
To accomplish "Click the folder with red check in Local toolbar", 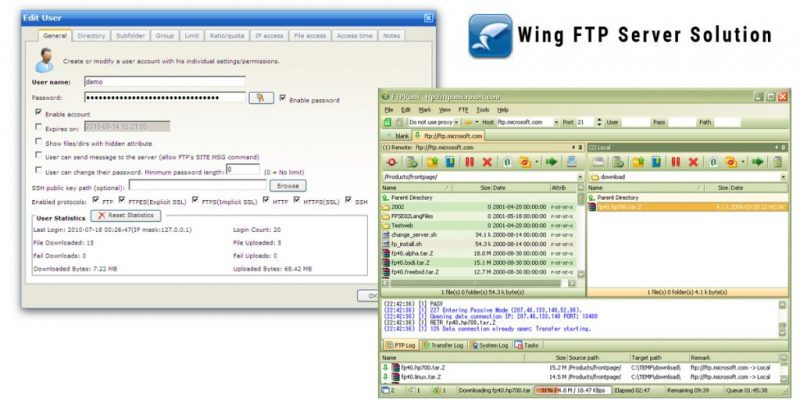I will [x=731, y=162].
